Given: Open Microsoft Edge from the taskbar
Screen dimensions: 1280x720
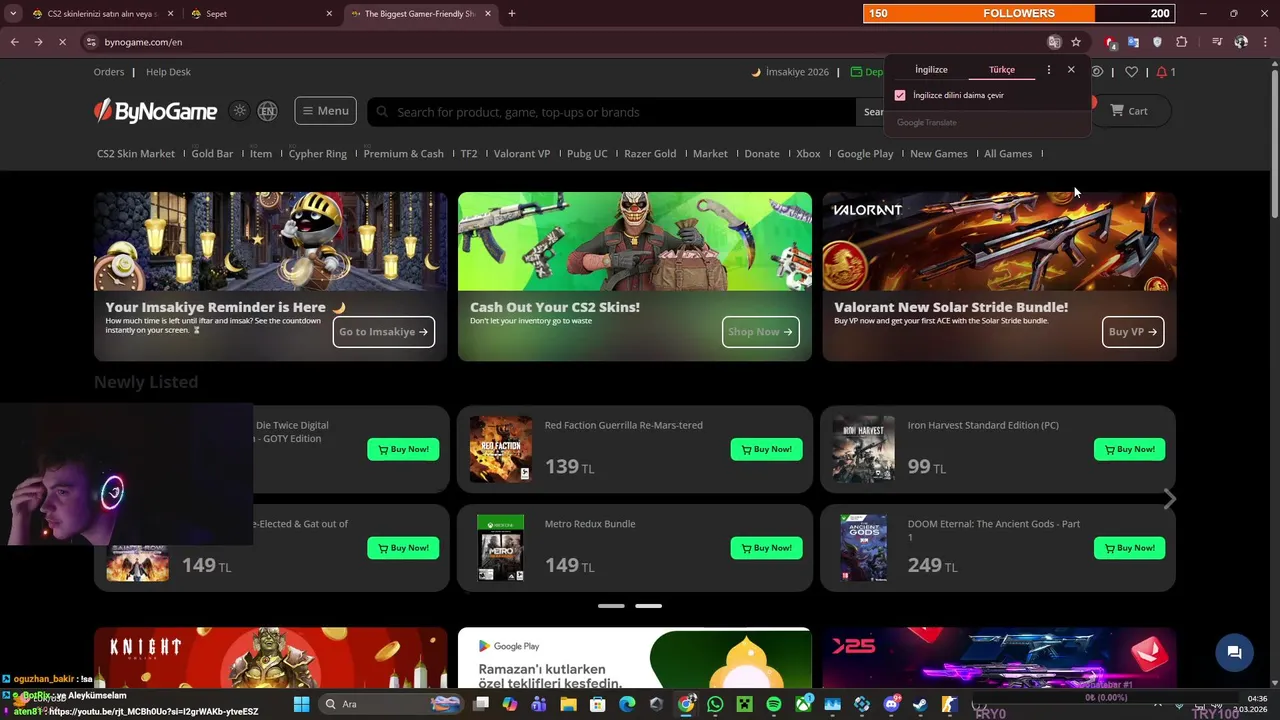Looking at the screenshot, I should coord(627,704).
